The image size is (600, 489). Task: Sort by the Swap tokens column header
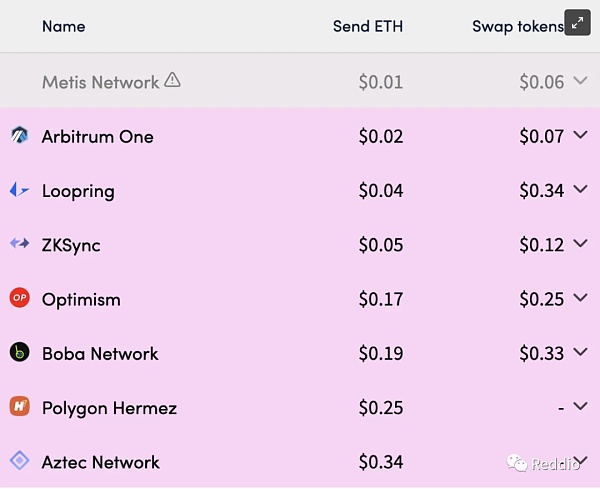[x=518, y=26]
